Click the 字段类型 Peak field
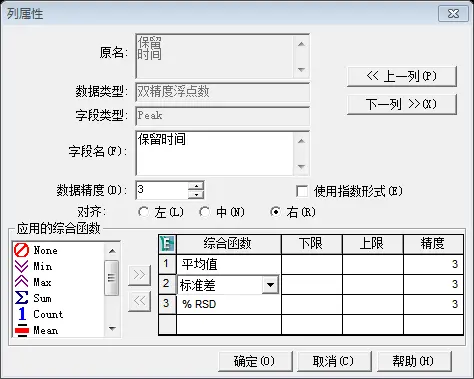This screenshot has width=474, height=379. pyautogui.click(x=223, y=116)
